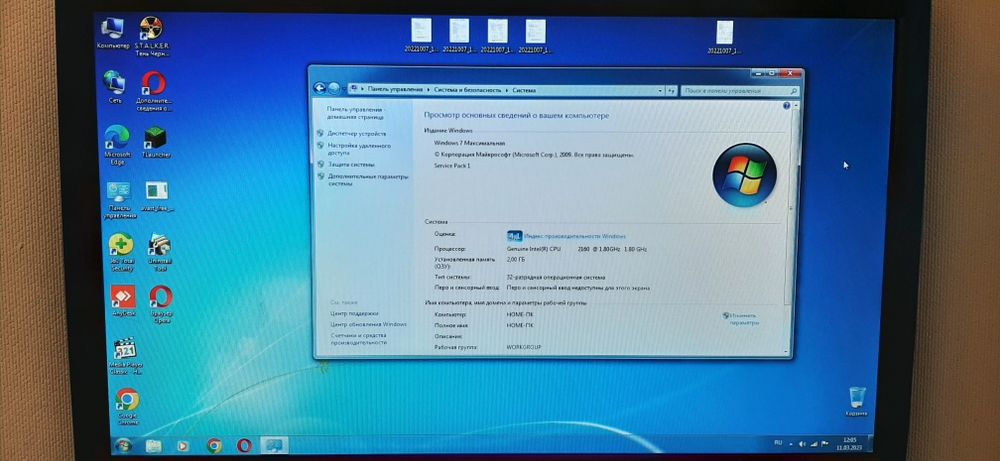The width and height of the screenshot is (1000, 461).
Task: Open Дополнительные параметры системы link
Action: click(x=369, y=180)
